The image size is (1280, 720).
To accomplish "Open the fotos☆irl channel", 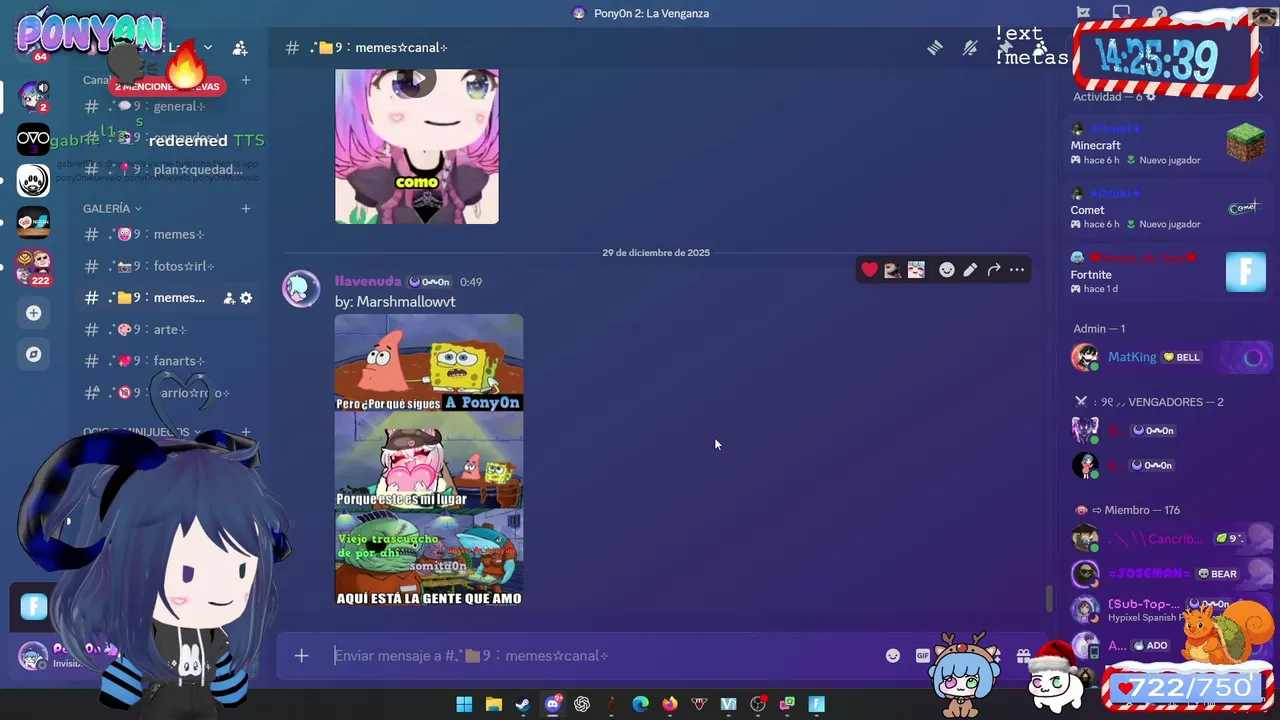I will (x=165, y=266).
